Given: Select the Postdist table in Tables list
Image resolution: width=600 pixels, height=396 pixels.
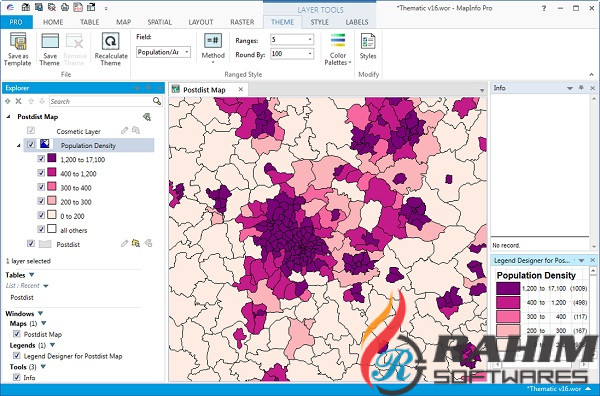Looking at the screenshot, I should [x=22, y=297].
